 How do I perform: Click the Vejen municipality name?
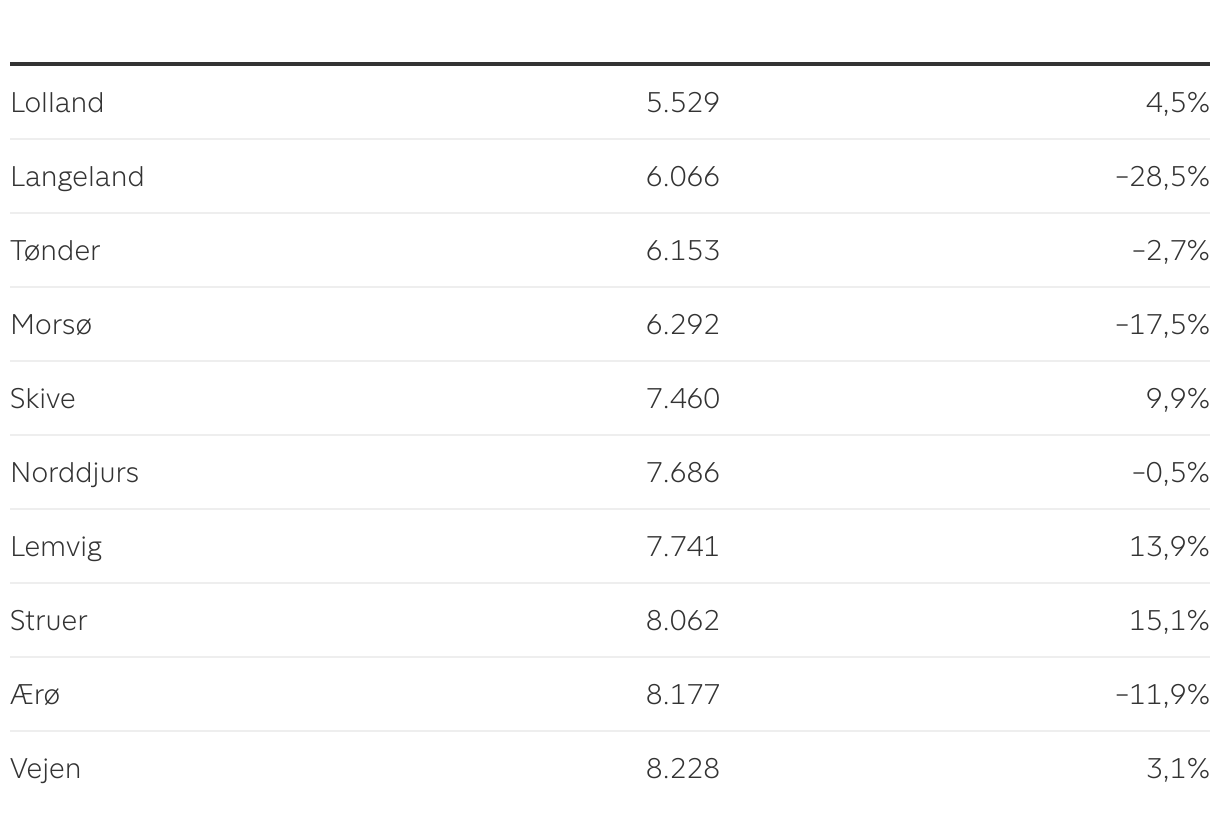point(45,768)
